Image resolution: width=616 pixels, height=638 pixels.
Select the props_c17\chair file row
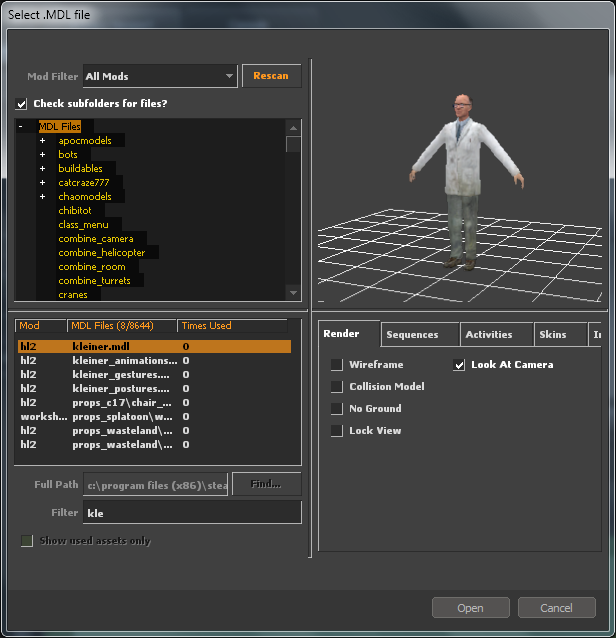pos(155,402)
